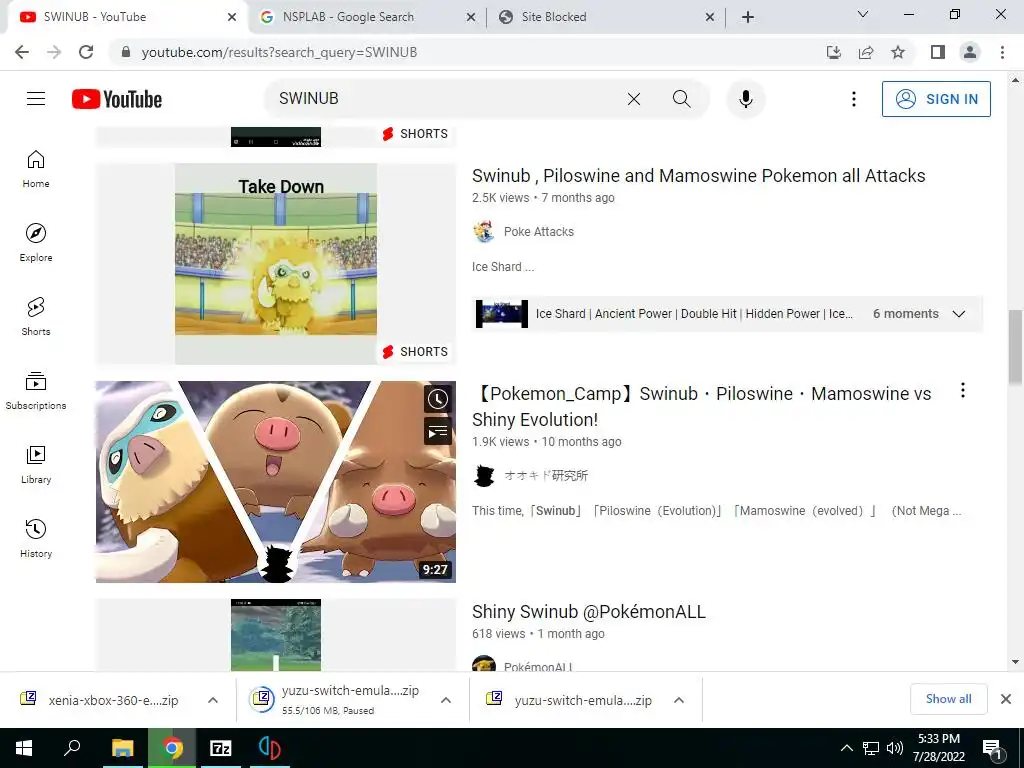Install app icon in address bar

[x=834, y=52]
